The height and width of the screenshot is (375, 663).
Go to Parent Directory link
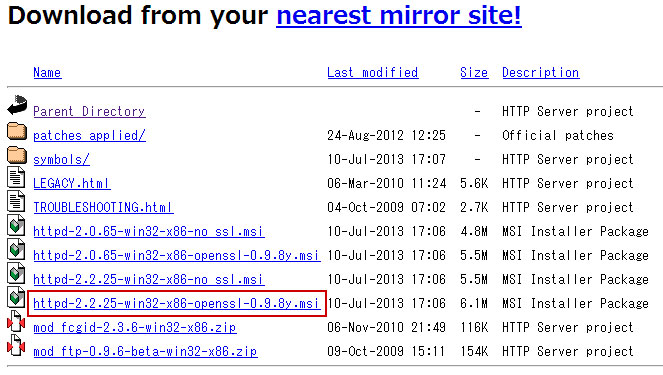(x=89, y=112)
